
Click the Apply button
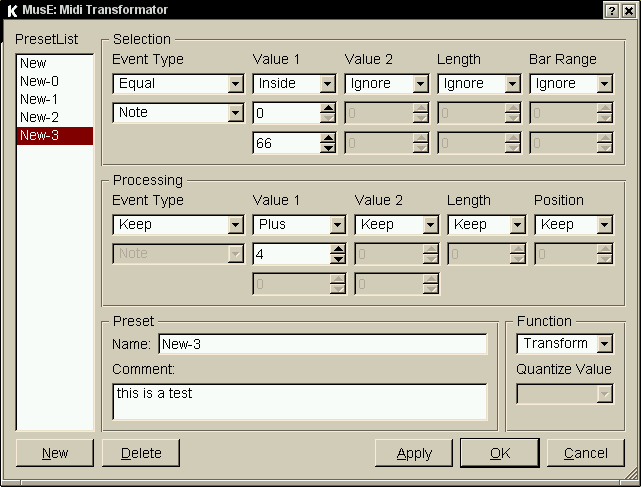(414, 453)
